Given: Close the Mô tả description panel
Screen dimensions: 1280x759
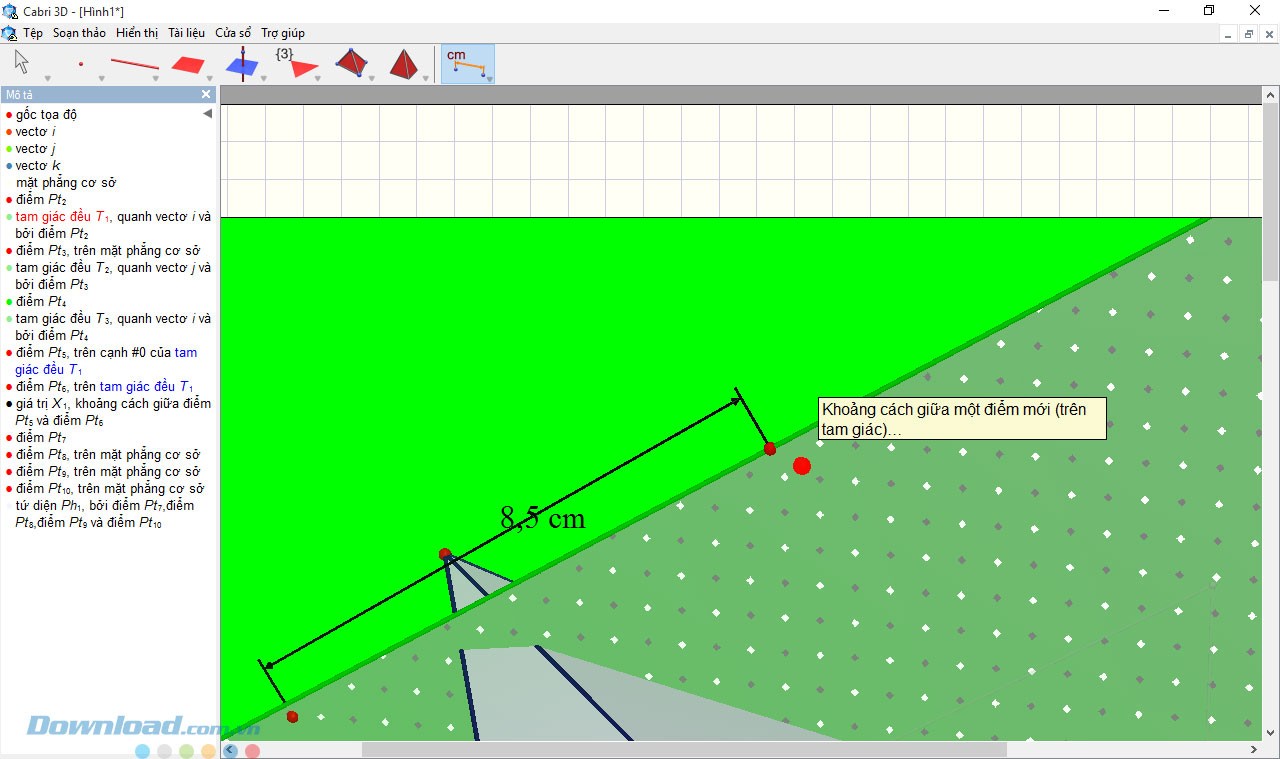Looking at the screenshot, I should click(206, 94).
